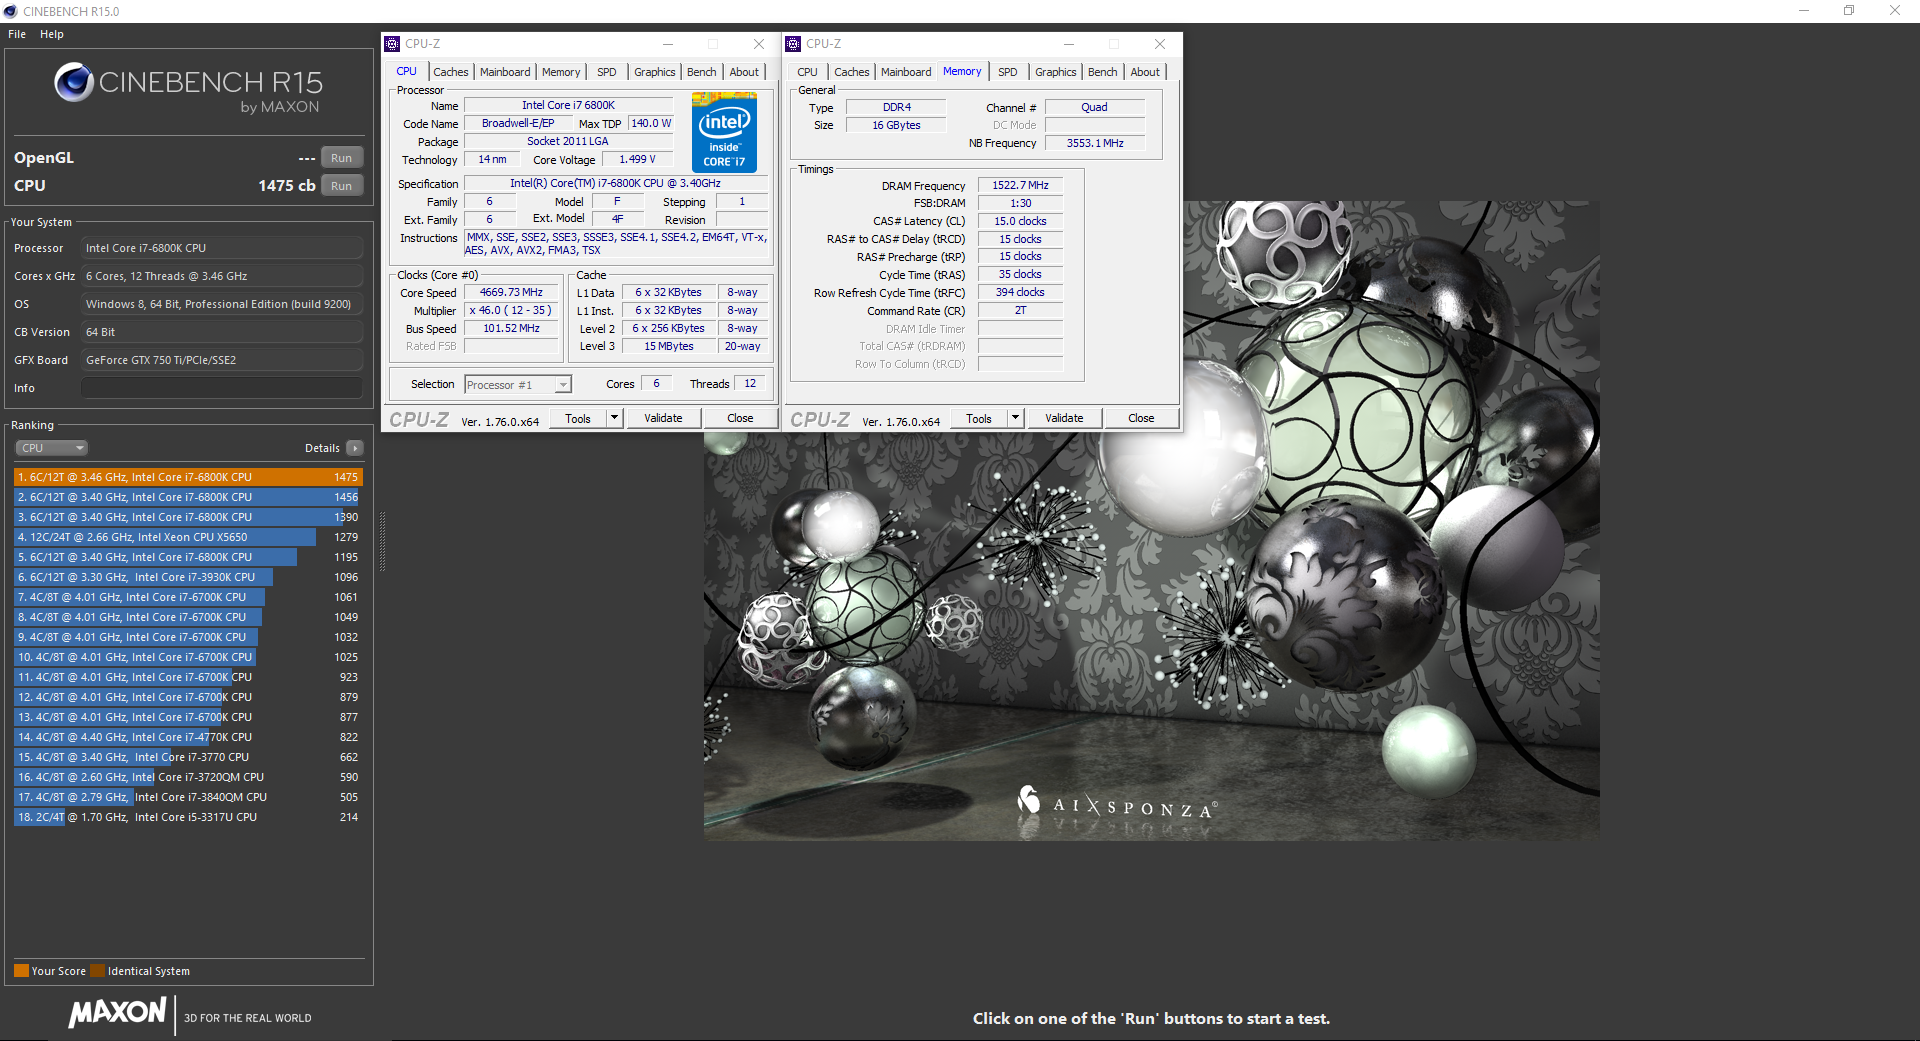Click Close button in right CPU-Z window
This screenshot has height=1041, width=1920.
coord(1141,418)
